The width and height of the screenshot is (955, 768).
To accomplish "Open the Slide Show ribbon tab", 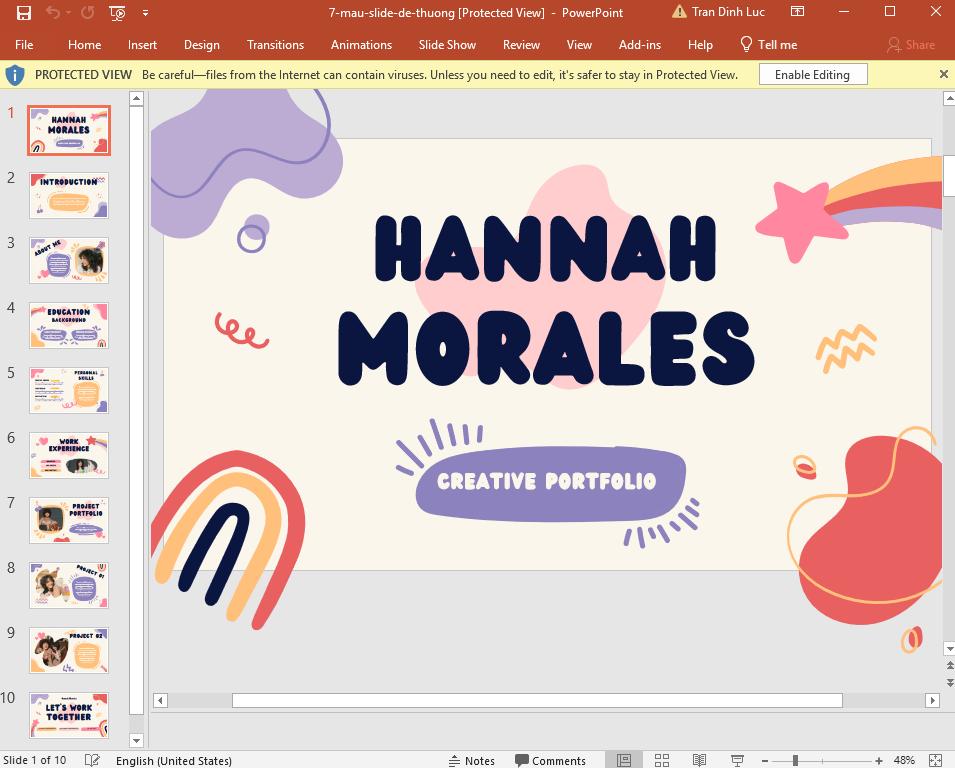I will tap(447, 44).
